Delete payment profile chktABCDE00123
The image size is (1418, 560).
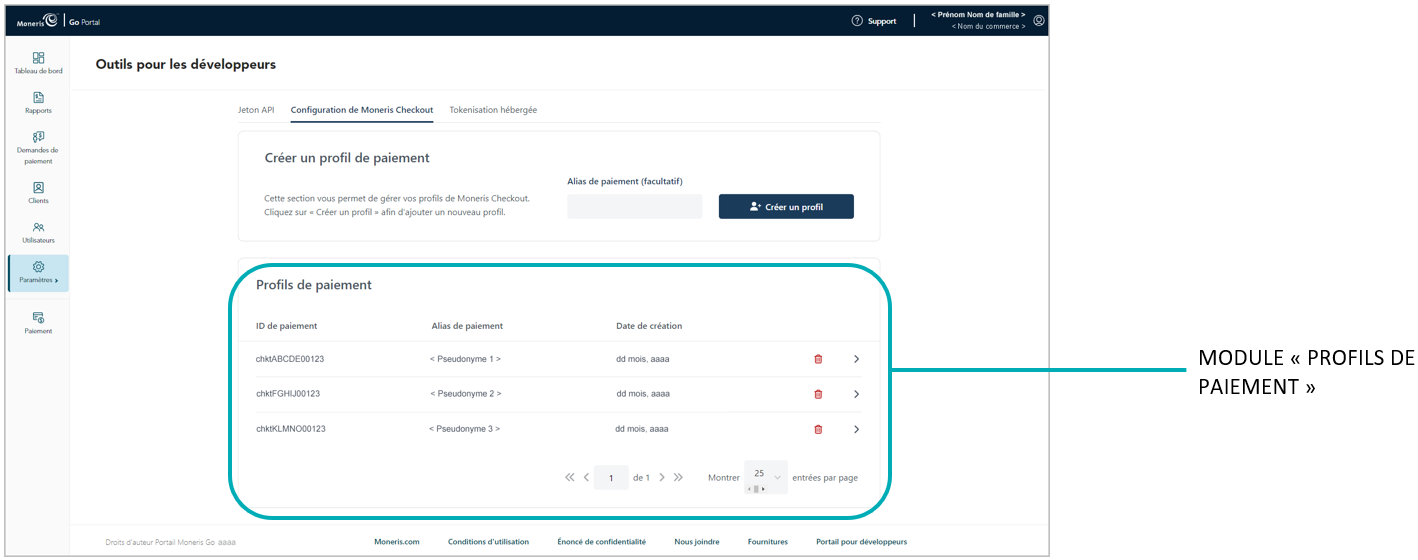point(818,358)
